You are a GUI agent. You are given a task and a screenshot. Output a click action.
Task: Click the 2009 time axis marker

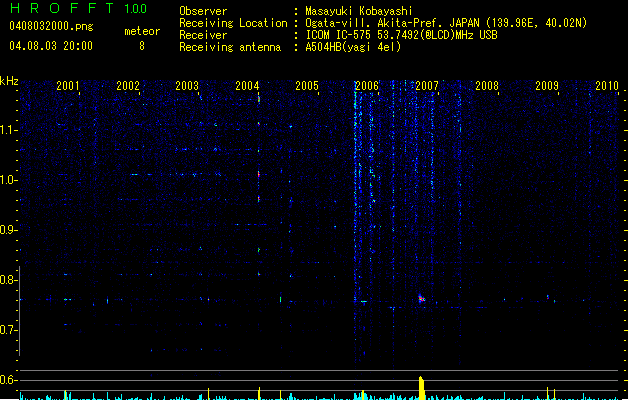(x=547, y=85)
